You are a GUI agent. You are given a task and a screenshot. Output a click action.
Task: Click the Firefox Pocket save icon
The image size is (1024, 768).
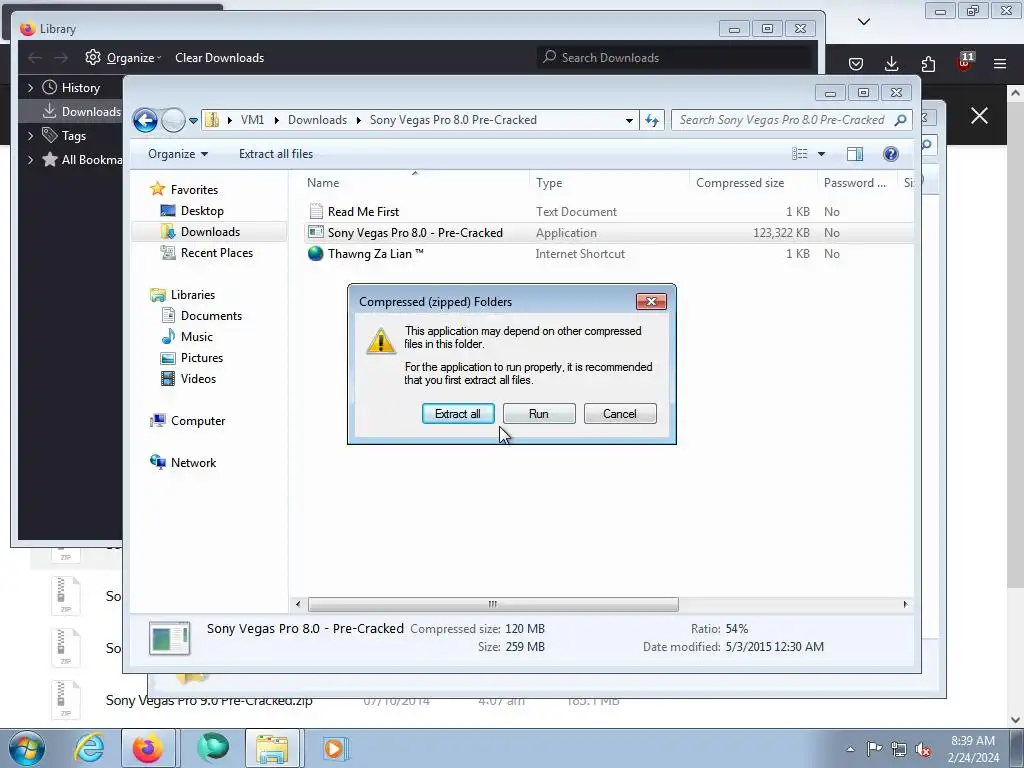[x=856, y=63]
